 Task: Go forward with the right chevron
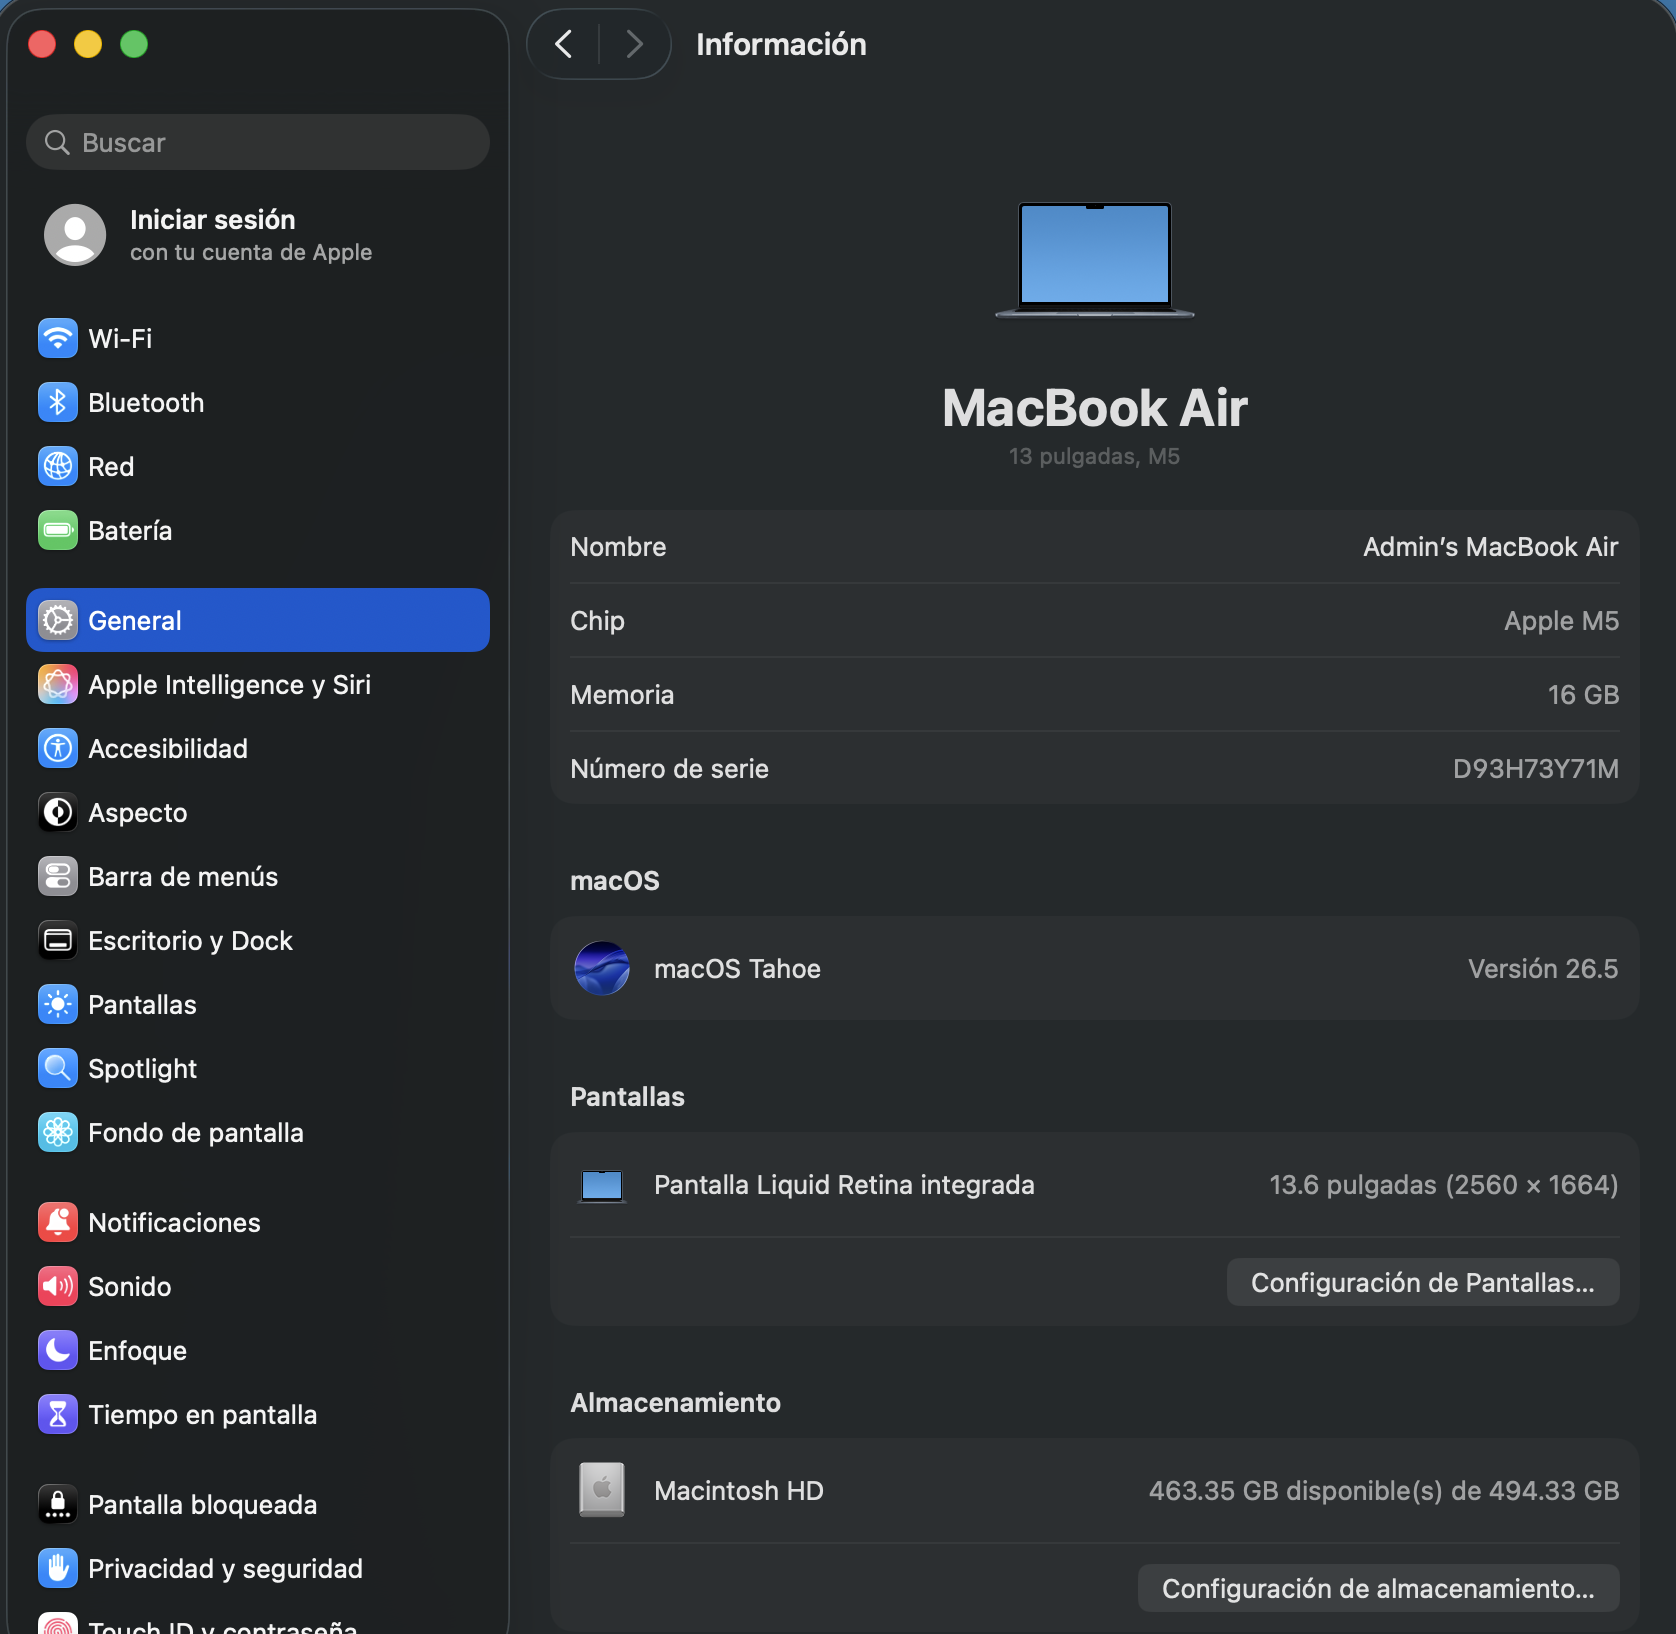pos(634,44)
